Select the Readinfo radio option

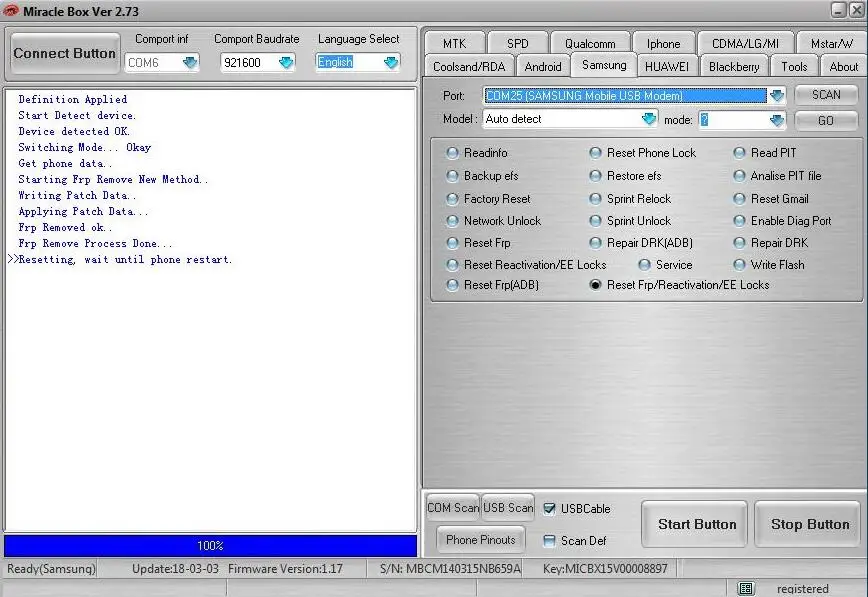tap(452, 152)
